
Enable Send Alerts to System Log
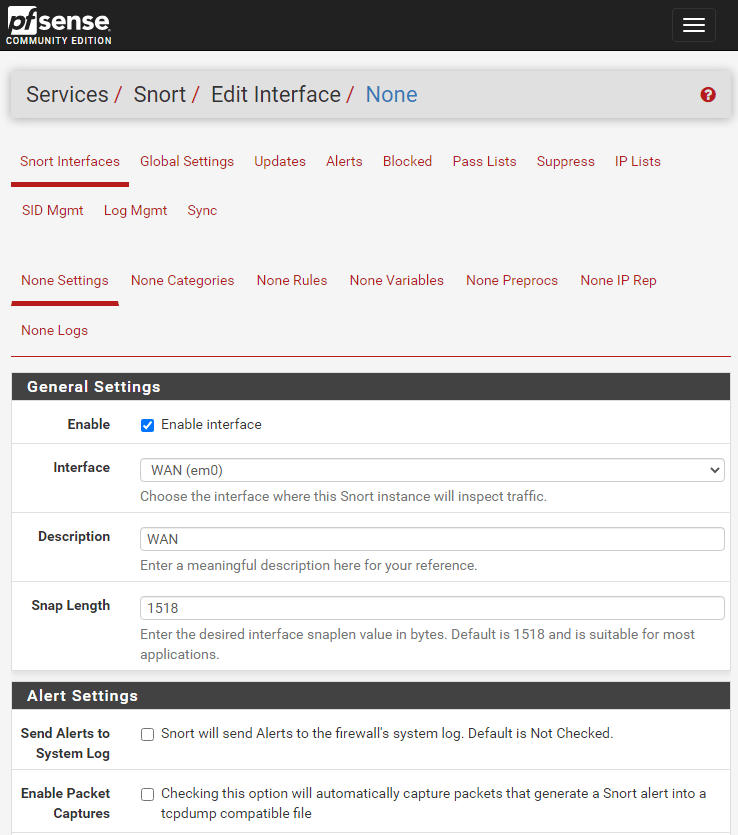(148, 734)
